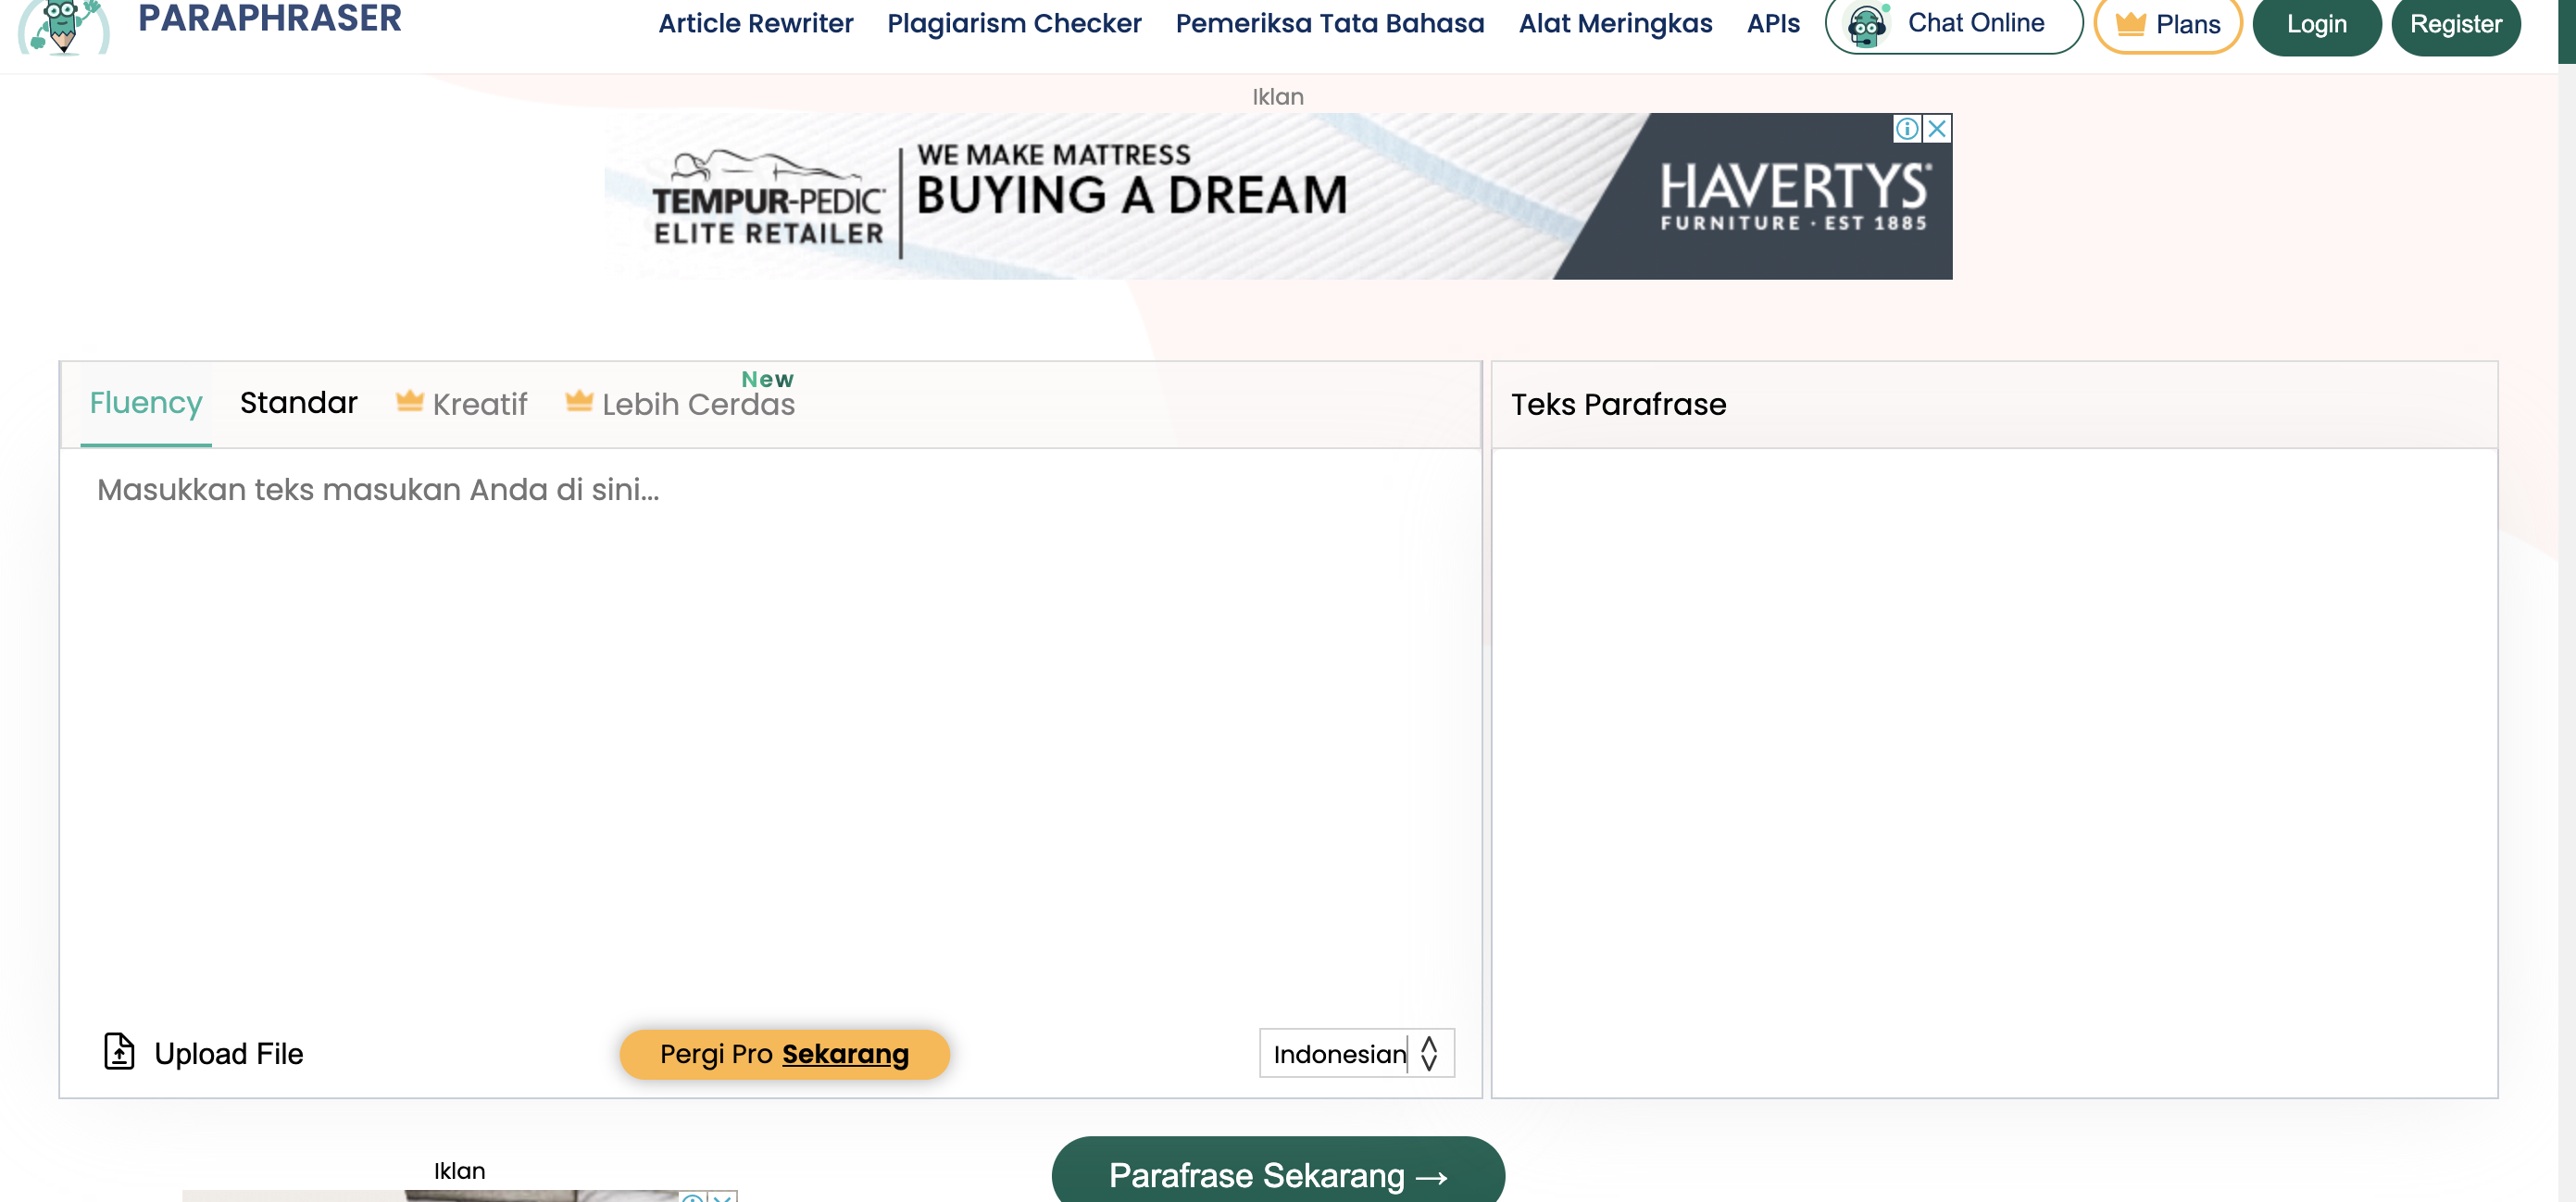2576x1202 pixels.
Task: Click the Paraphraser pencil mascot logo
Action: [63, 26]
